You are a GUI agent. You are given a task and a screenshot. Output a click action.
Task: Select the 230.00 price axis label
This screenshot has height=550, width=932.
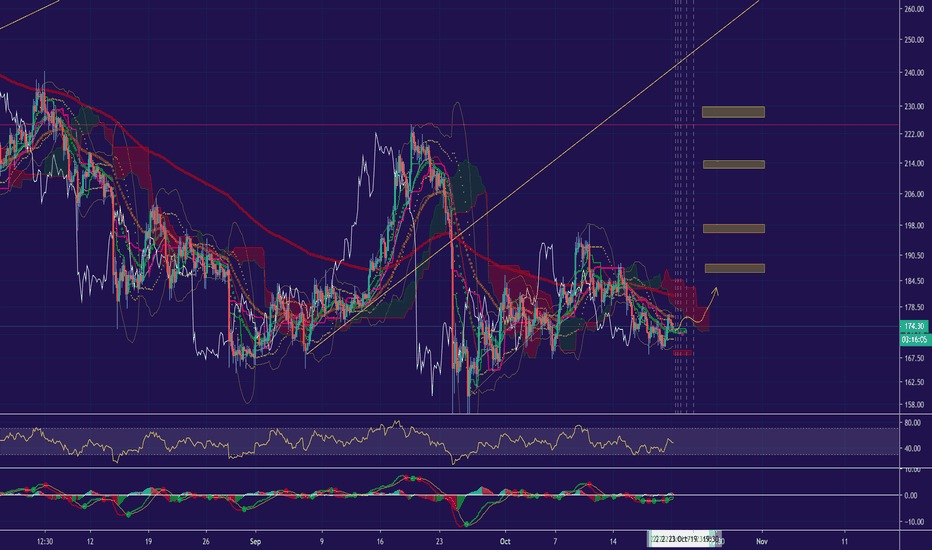pyautogui.click(x=914, y=106)
